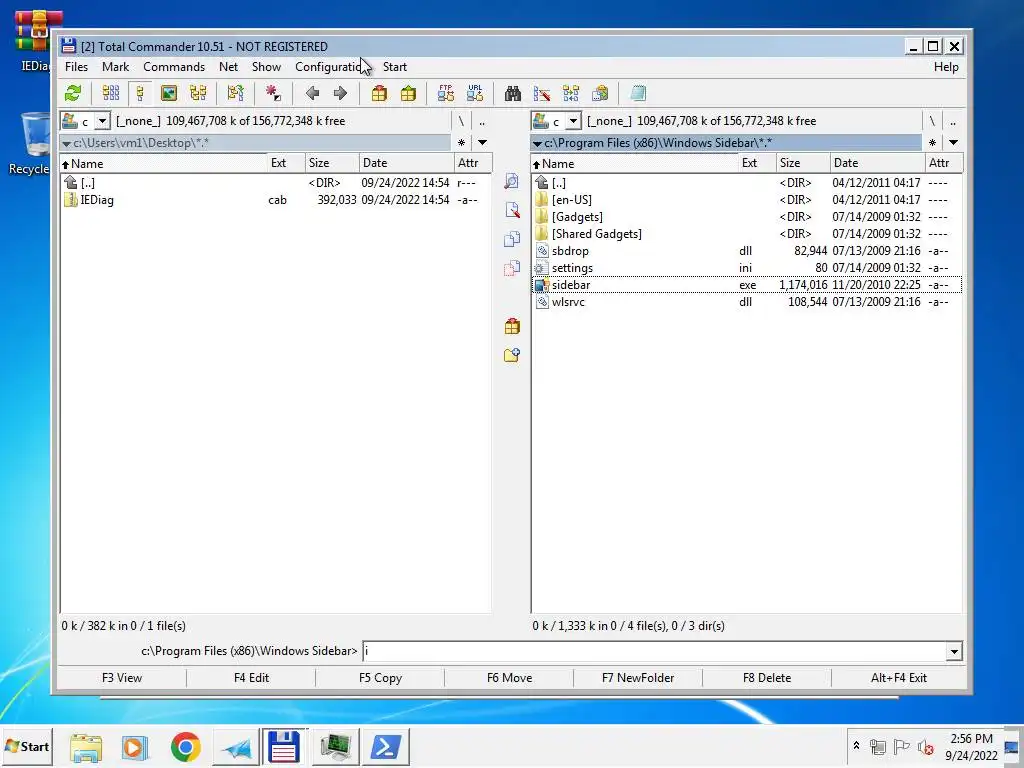Expand right panel directory history arrow
This screenshot has height=768, width=1024.
point(953,142)
